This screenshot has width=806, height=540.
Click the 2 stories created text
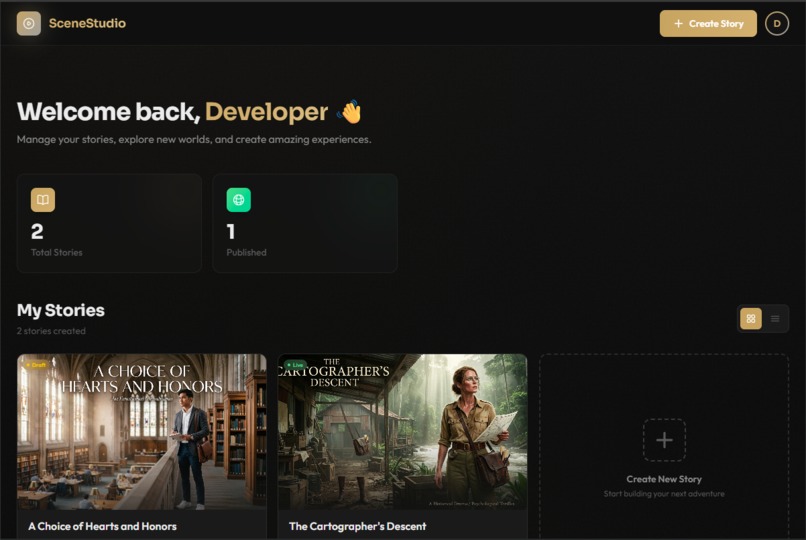tap(51, 331)
